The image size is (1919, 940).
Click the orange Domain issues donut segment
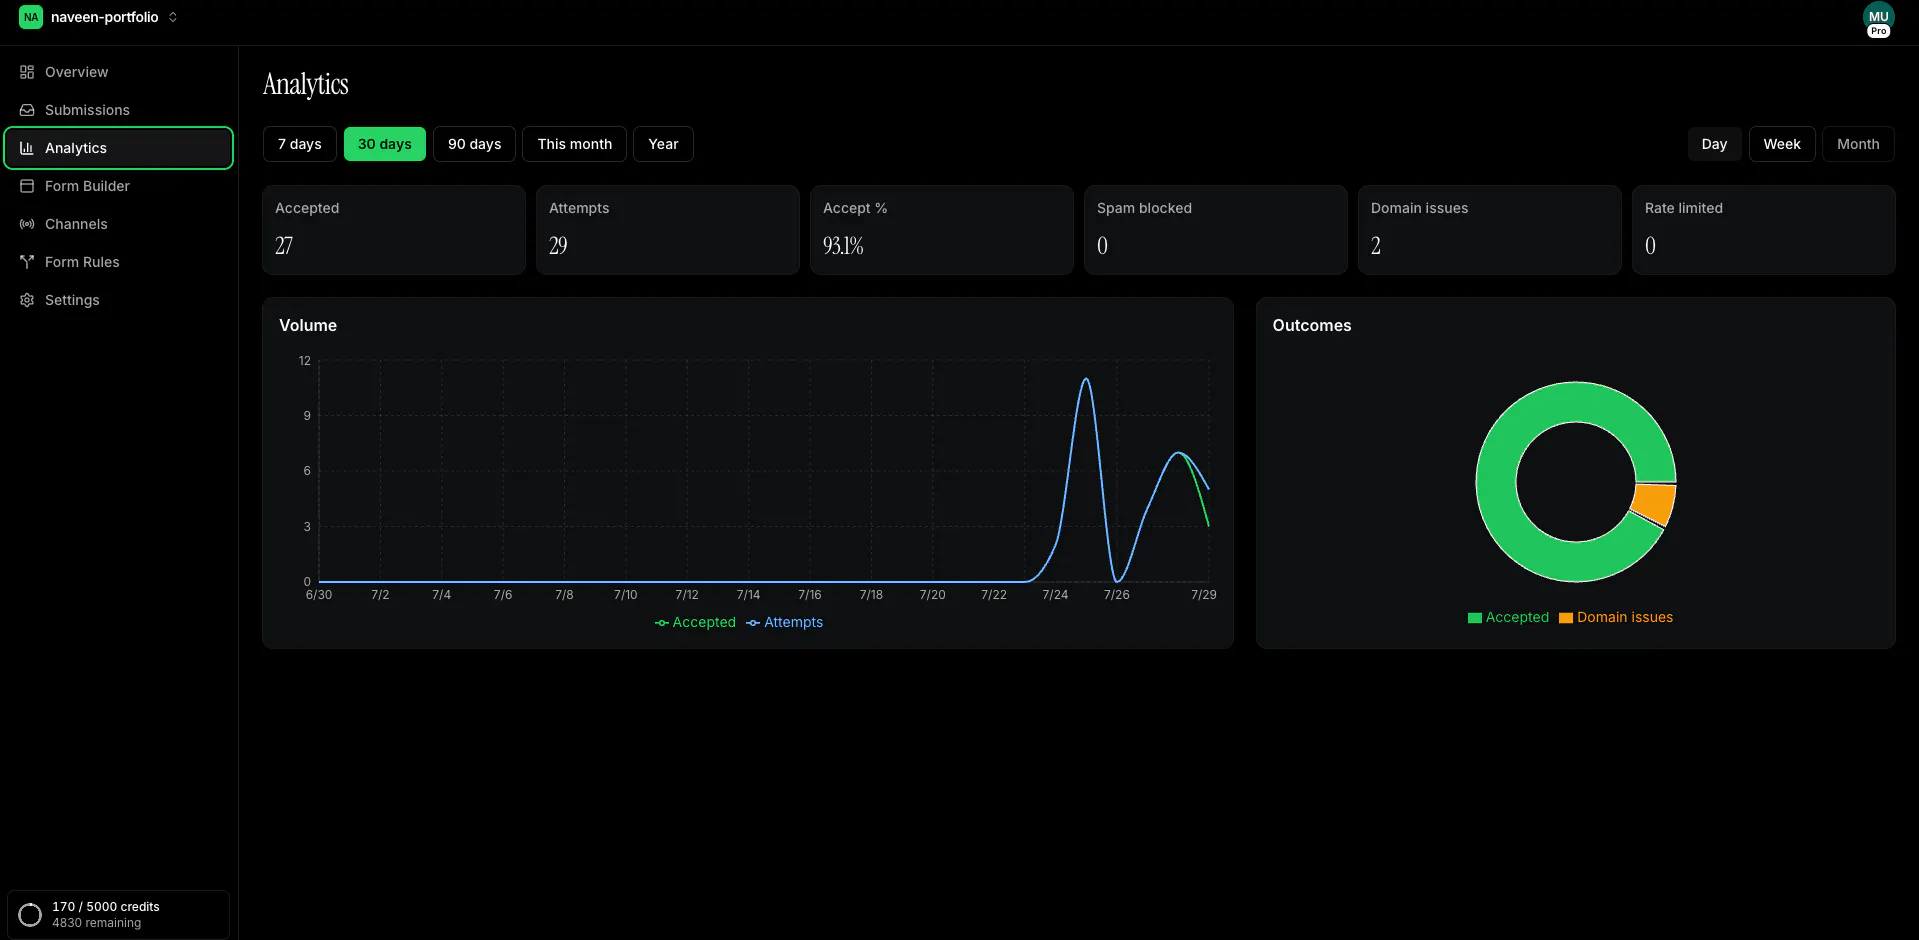1655,504
